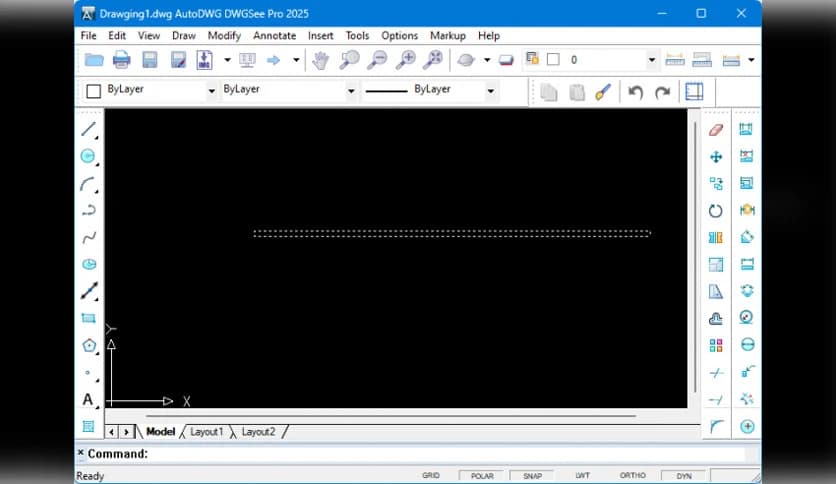
Task: Select the Text tool marked A
Action: (89, 400)
